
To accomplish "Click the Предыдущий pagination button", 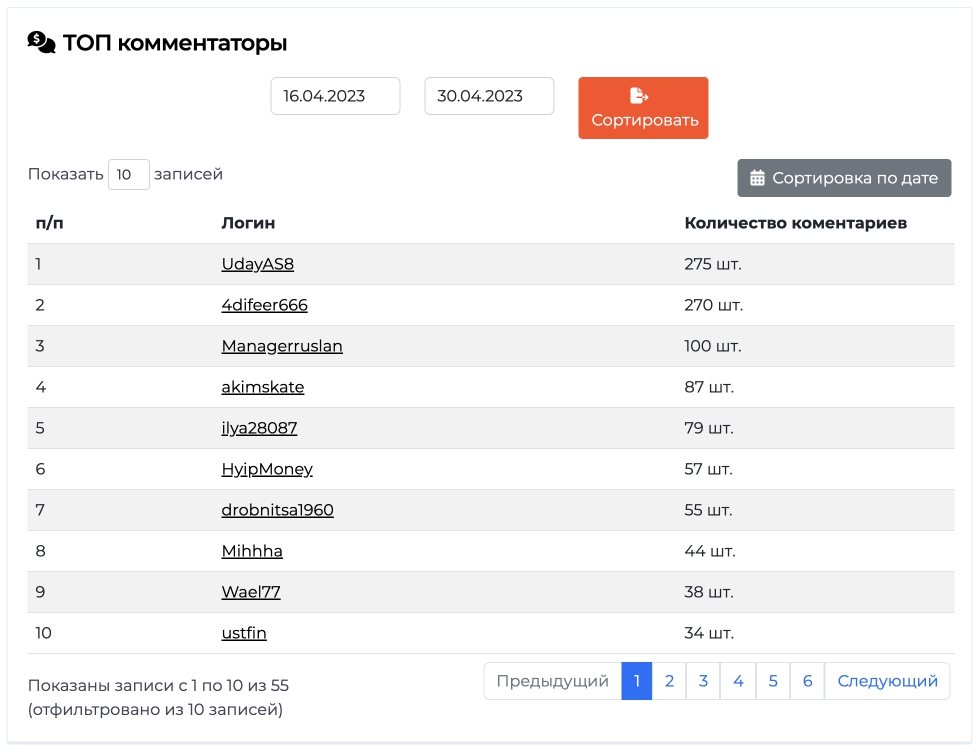I will tap(552, 681).
